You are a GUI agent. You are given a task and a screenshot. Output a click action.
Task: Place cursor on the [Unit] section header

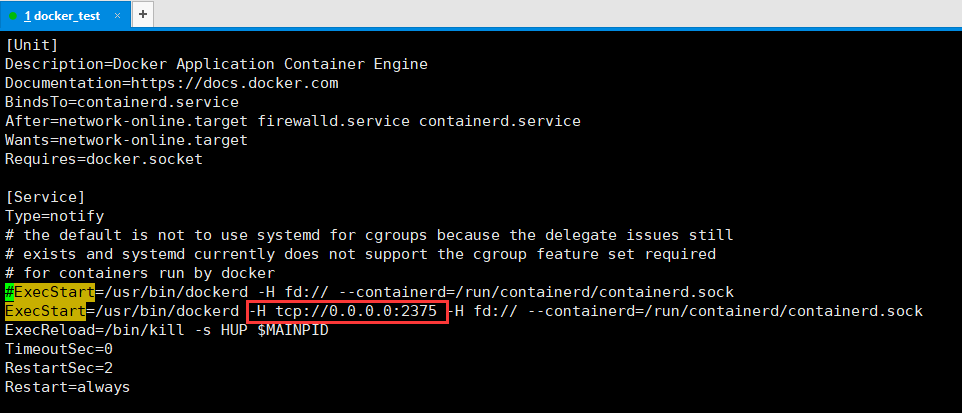pyautogui.click(x=31, y=45)
